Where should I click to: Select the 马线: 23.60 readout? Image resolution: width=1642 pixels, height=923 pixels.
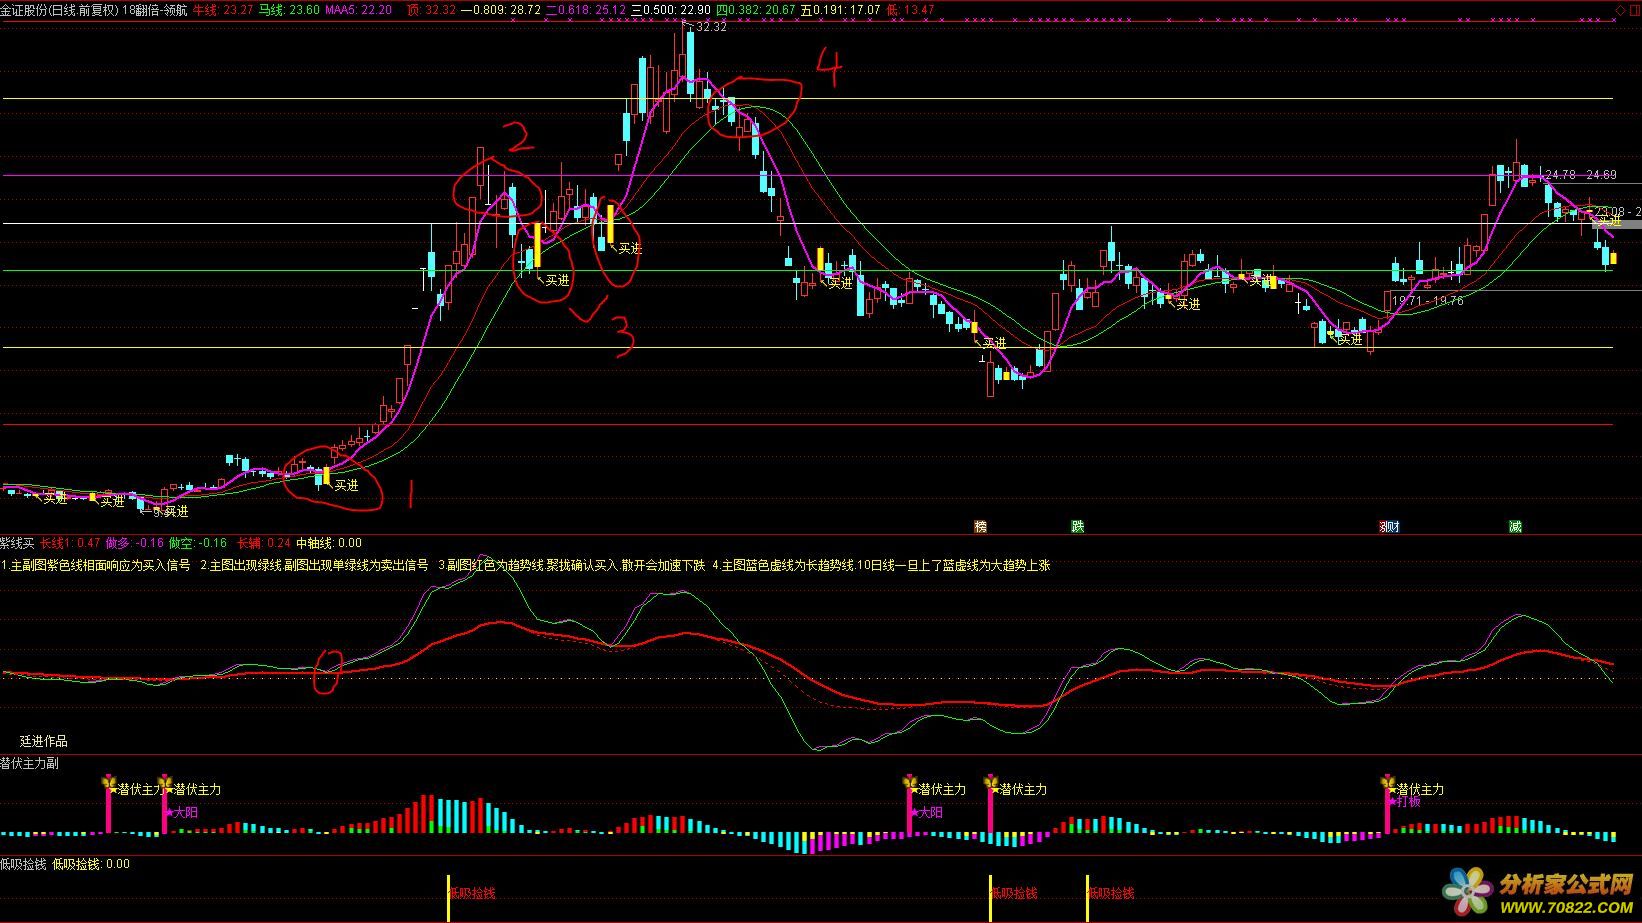(289, 9)
